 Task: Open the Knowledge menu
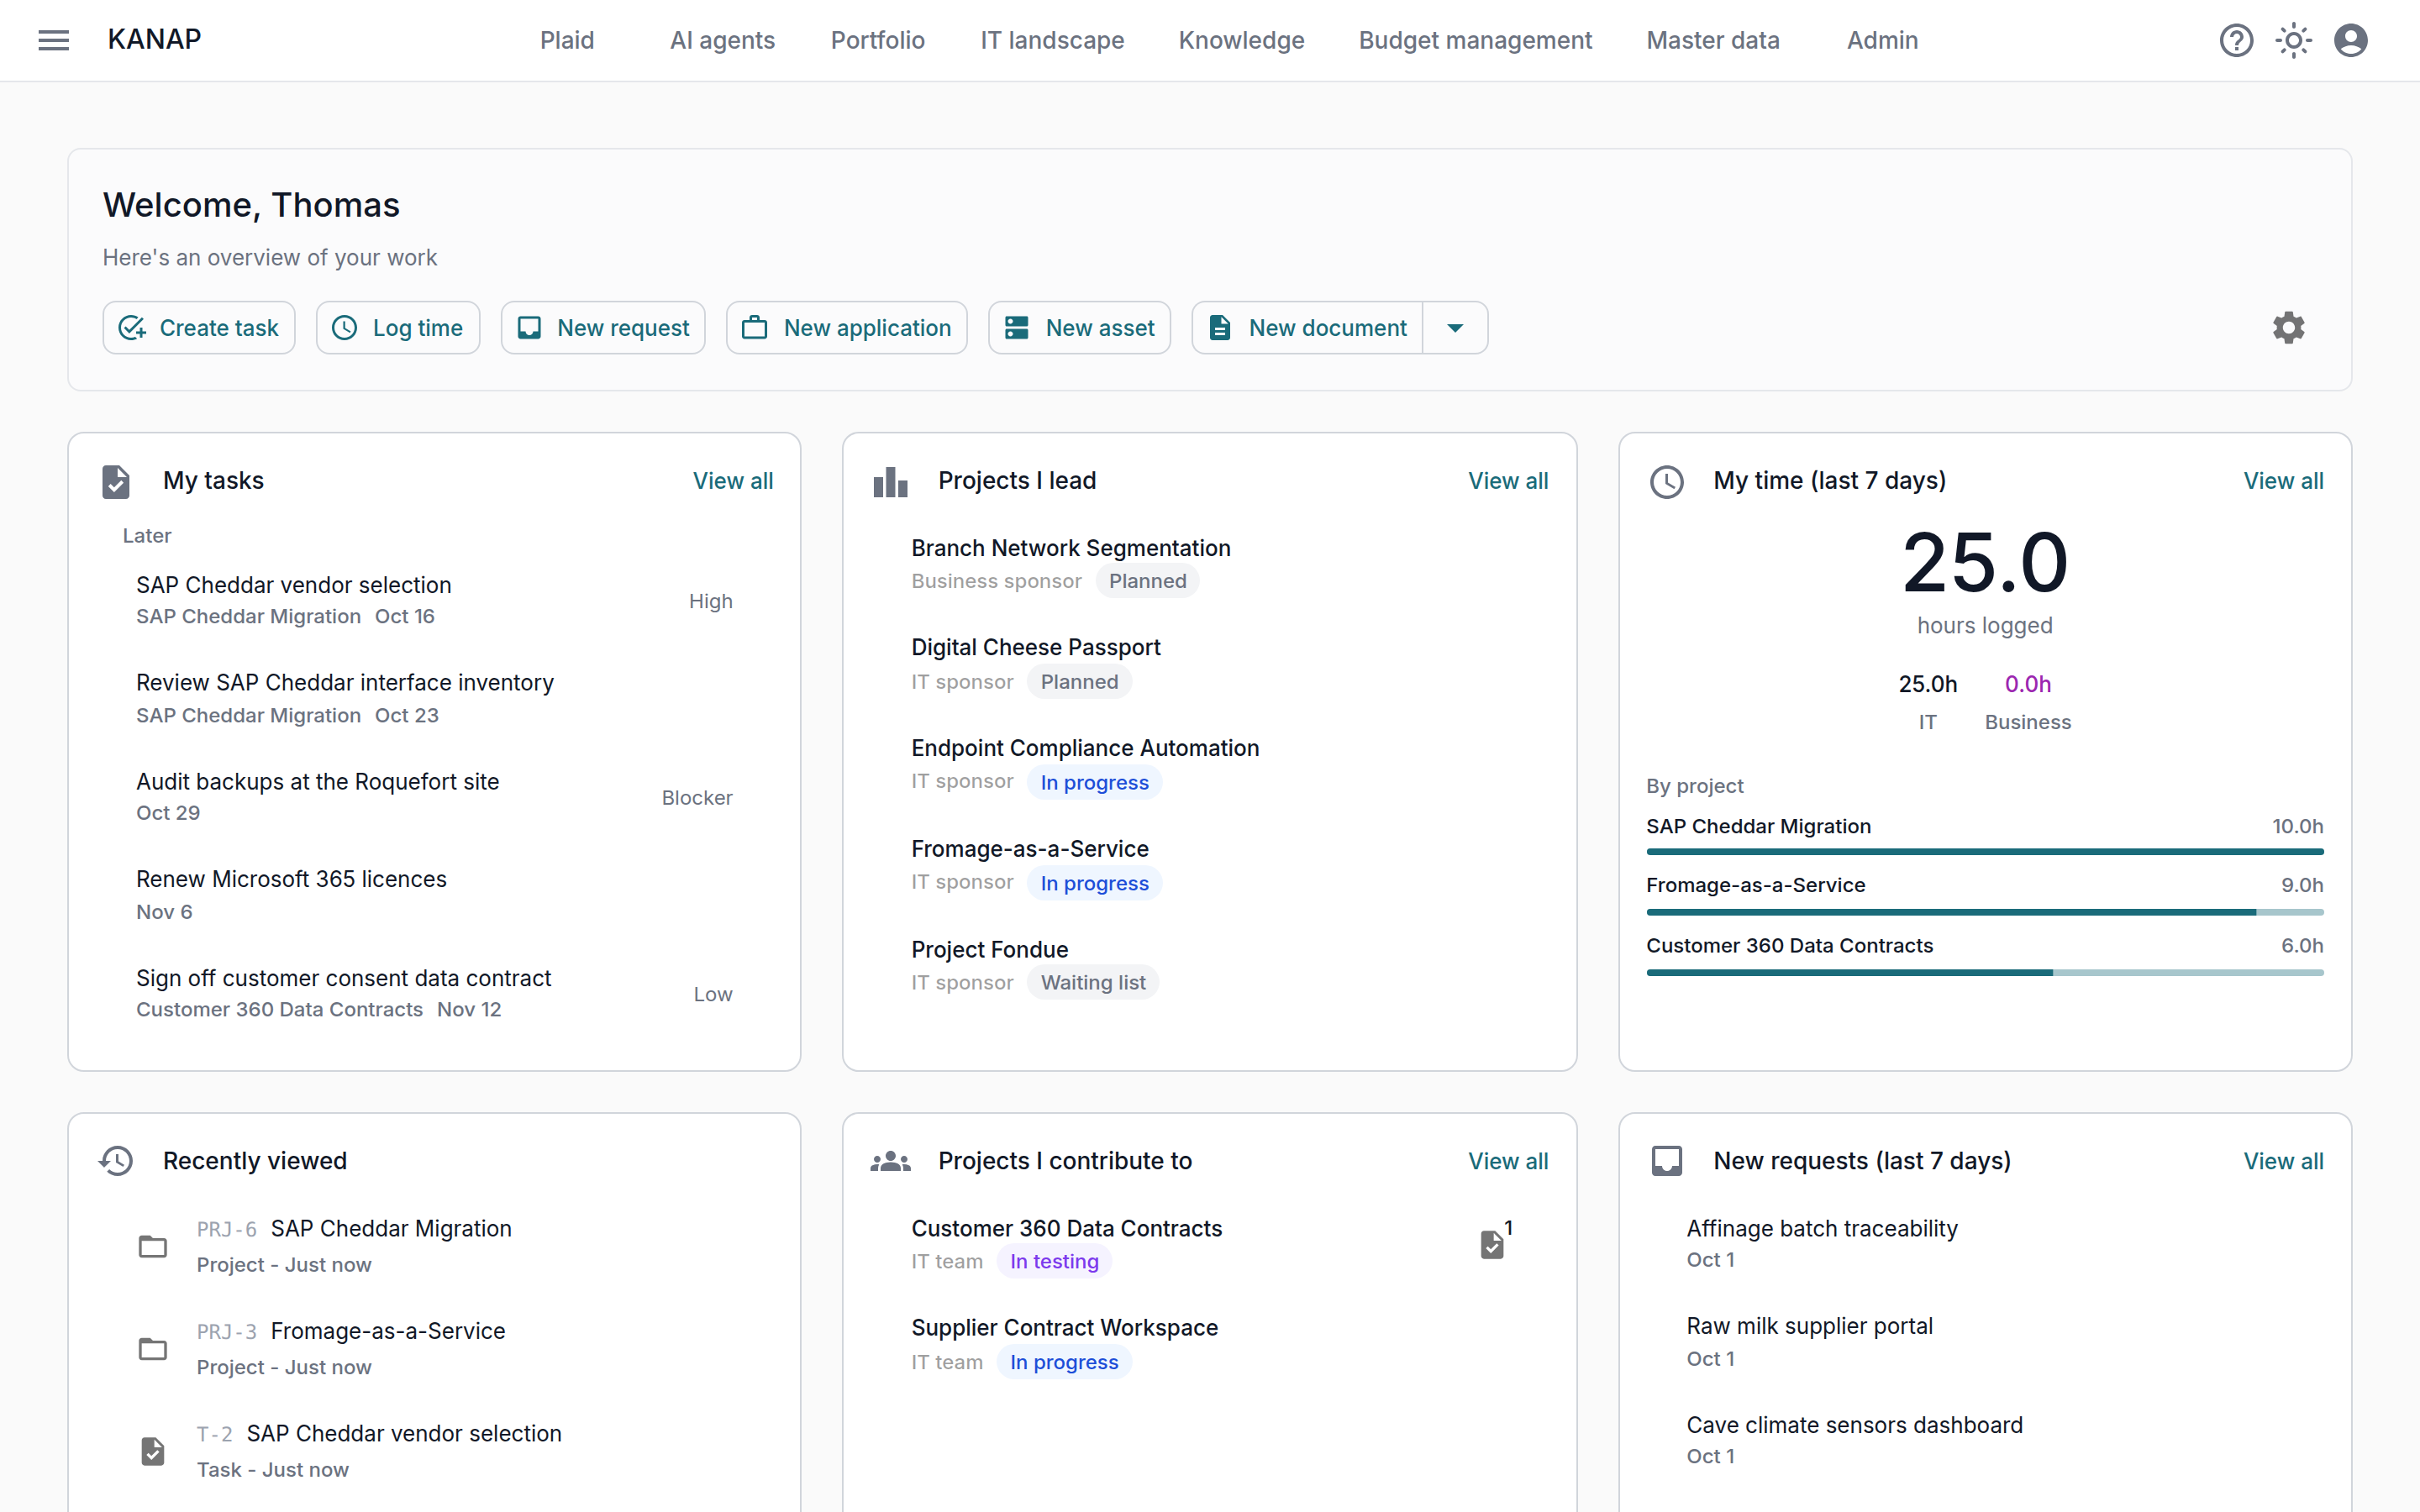point(1241,40)
